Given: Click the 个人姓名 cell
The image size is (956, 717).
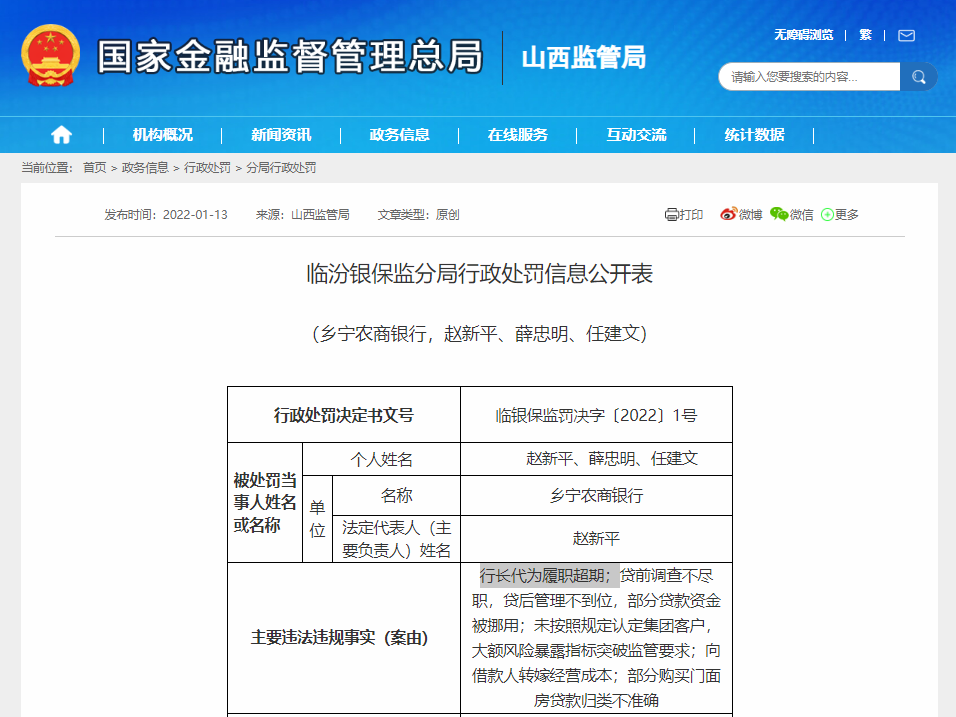Looking at the screenshot, I should pyautogui.click(x=381, y=459).
